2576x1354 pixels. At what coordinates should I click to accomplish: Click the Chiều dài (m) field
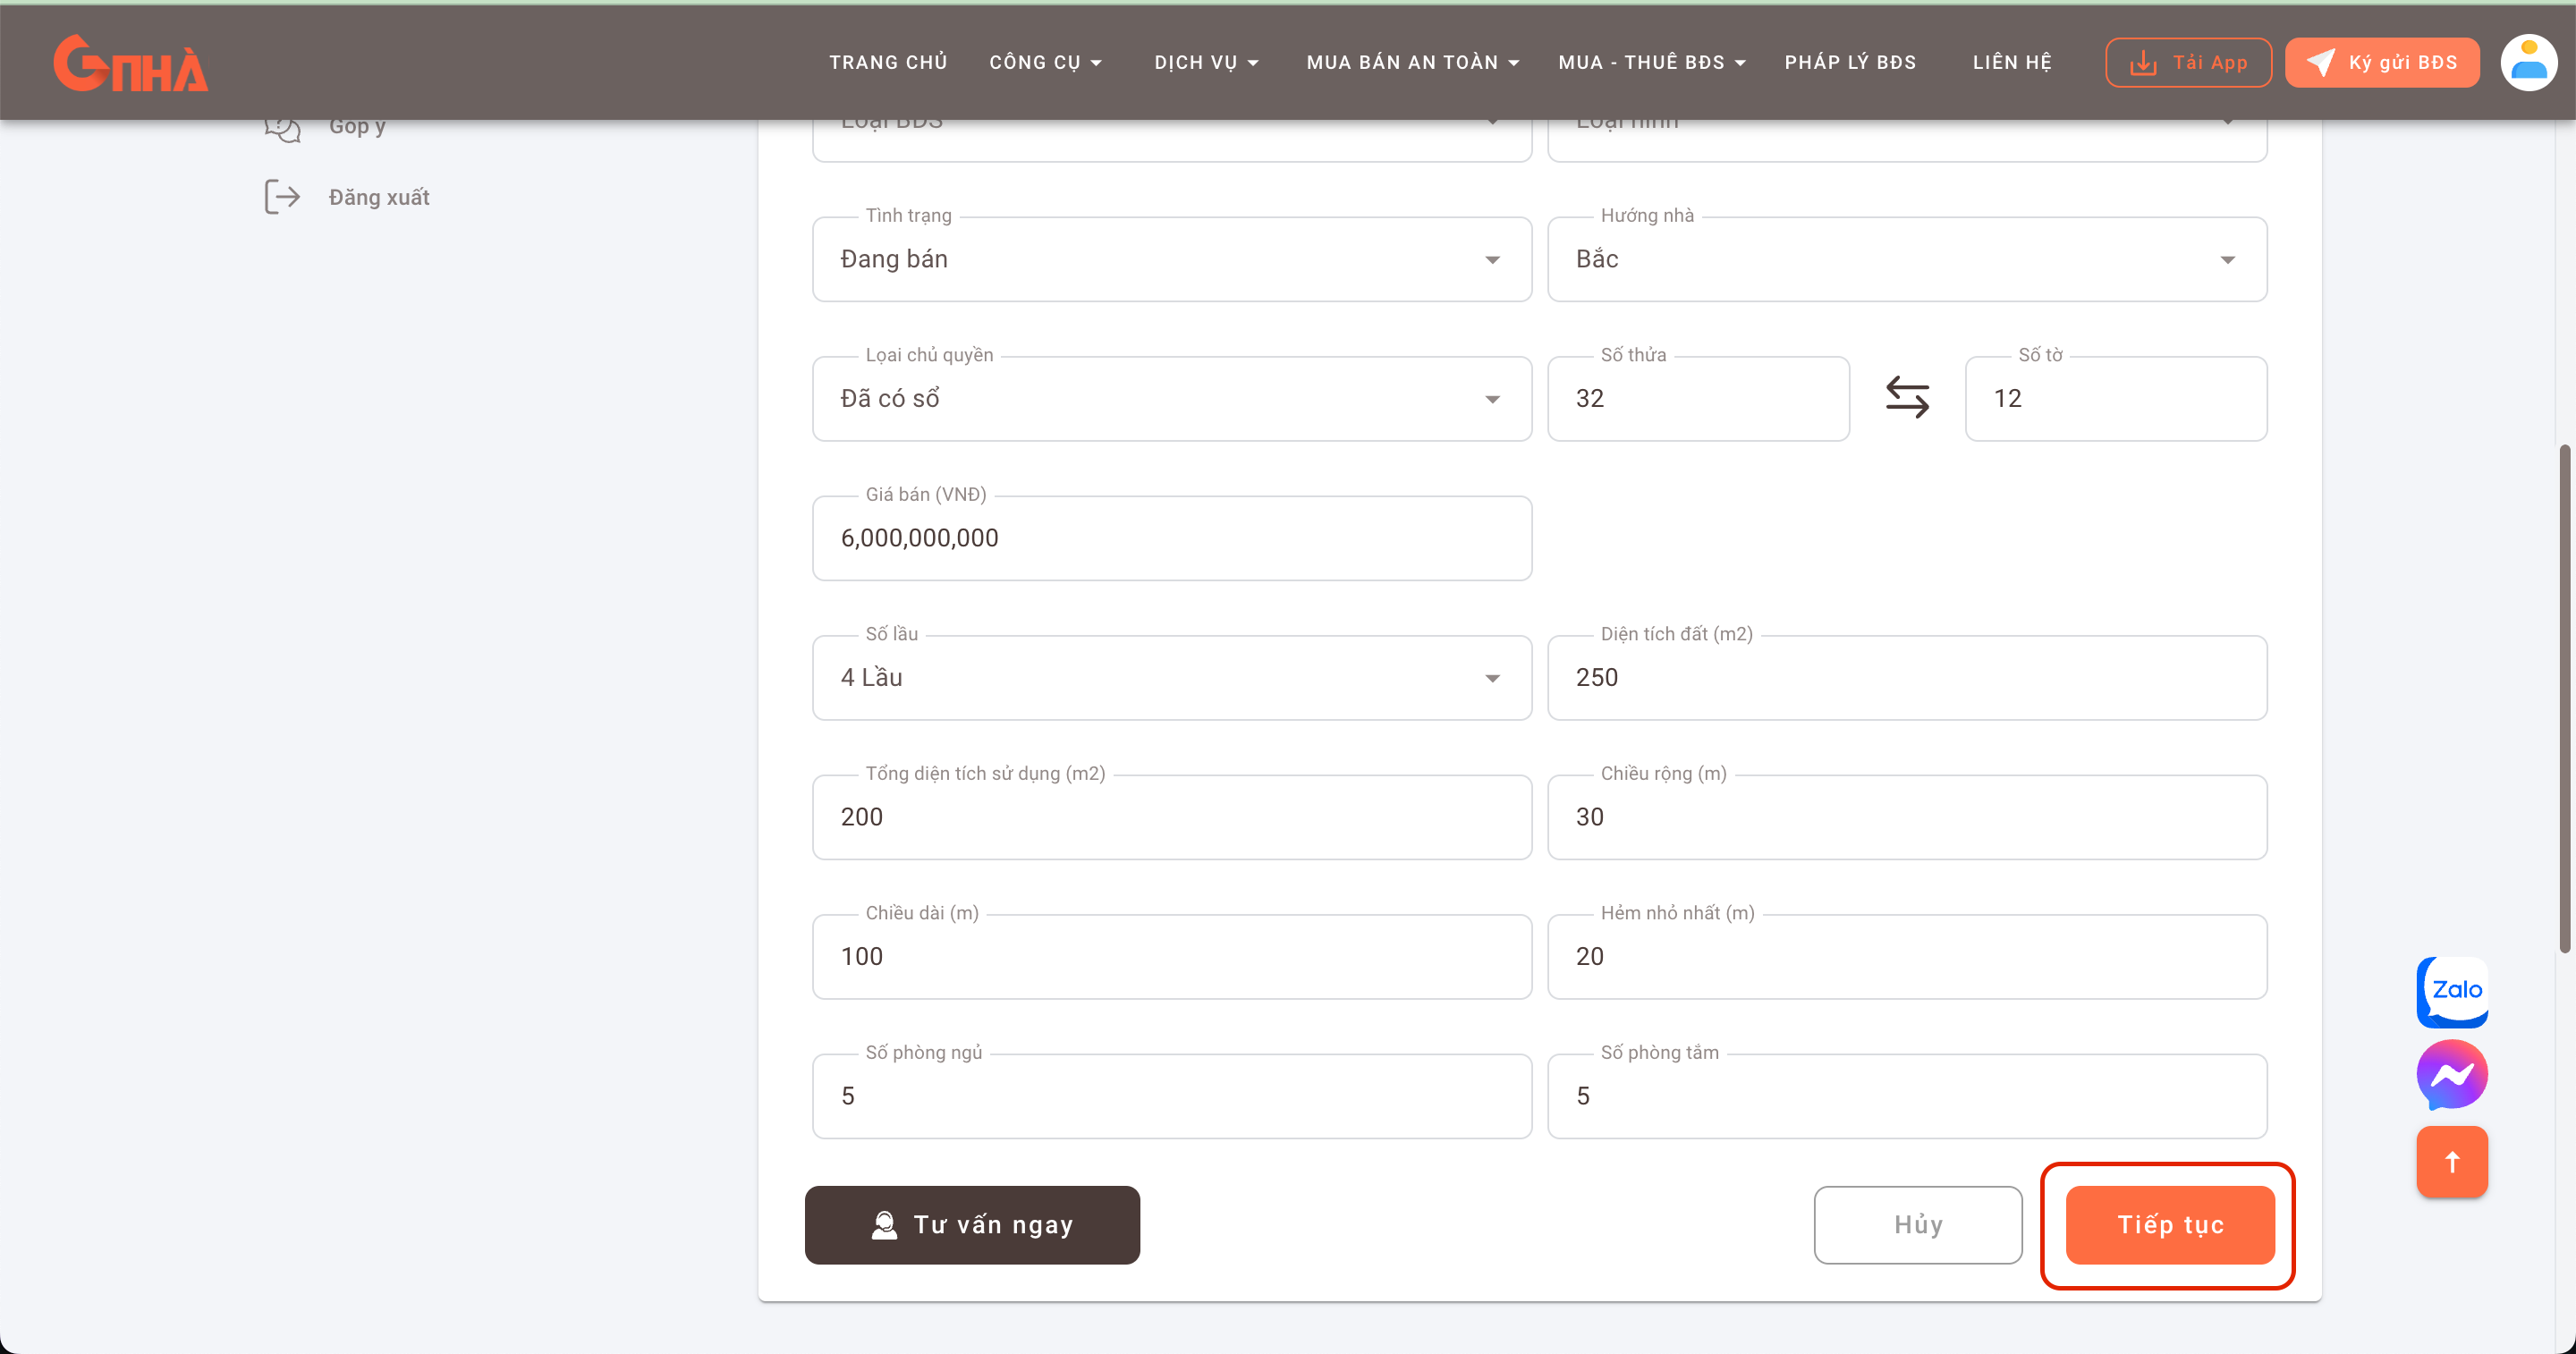click(x=1172, y=957)
